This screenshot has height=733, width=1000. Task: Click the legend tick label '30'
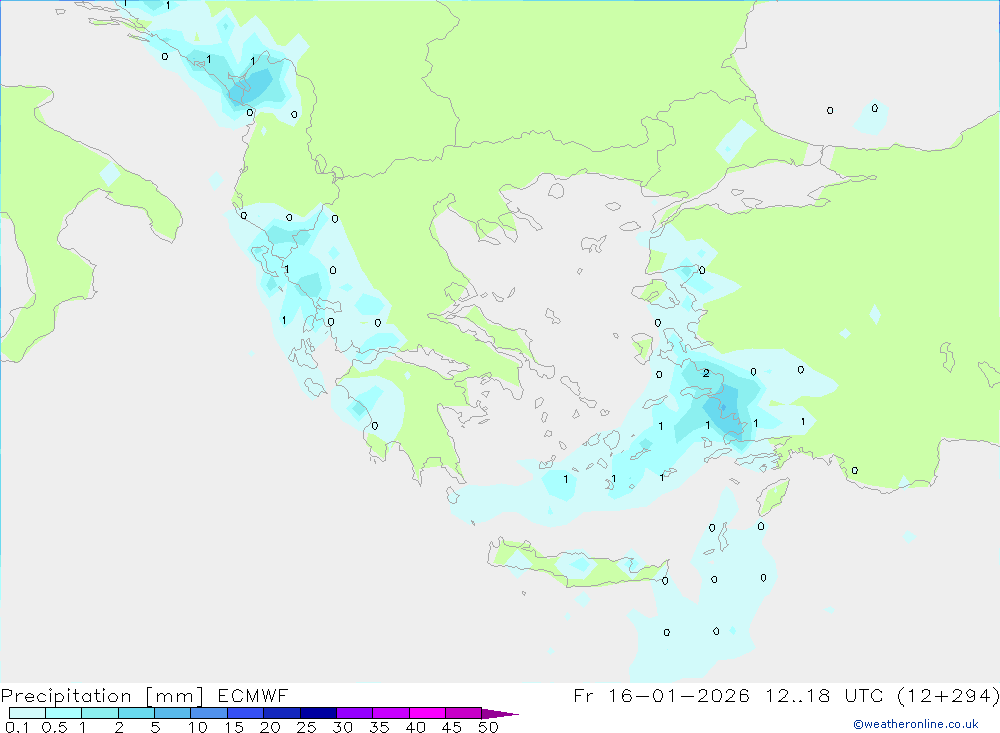coord(343,727)
